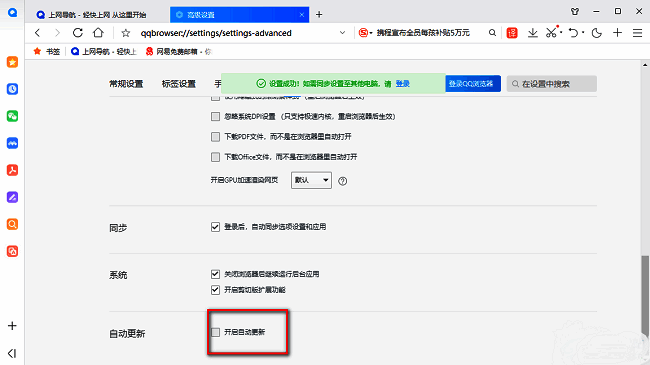Open the history clock sidebar icon

pyautogui.click(x=12, y=89)
